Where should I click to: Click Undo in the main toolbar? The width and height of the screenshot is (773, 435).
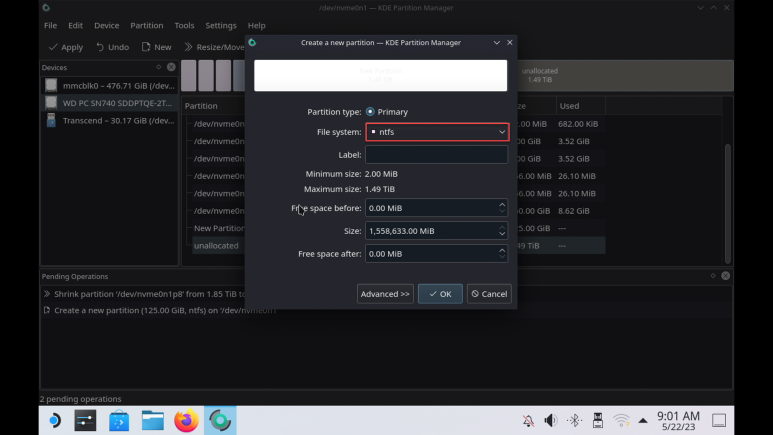click(112, 47)
